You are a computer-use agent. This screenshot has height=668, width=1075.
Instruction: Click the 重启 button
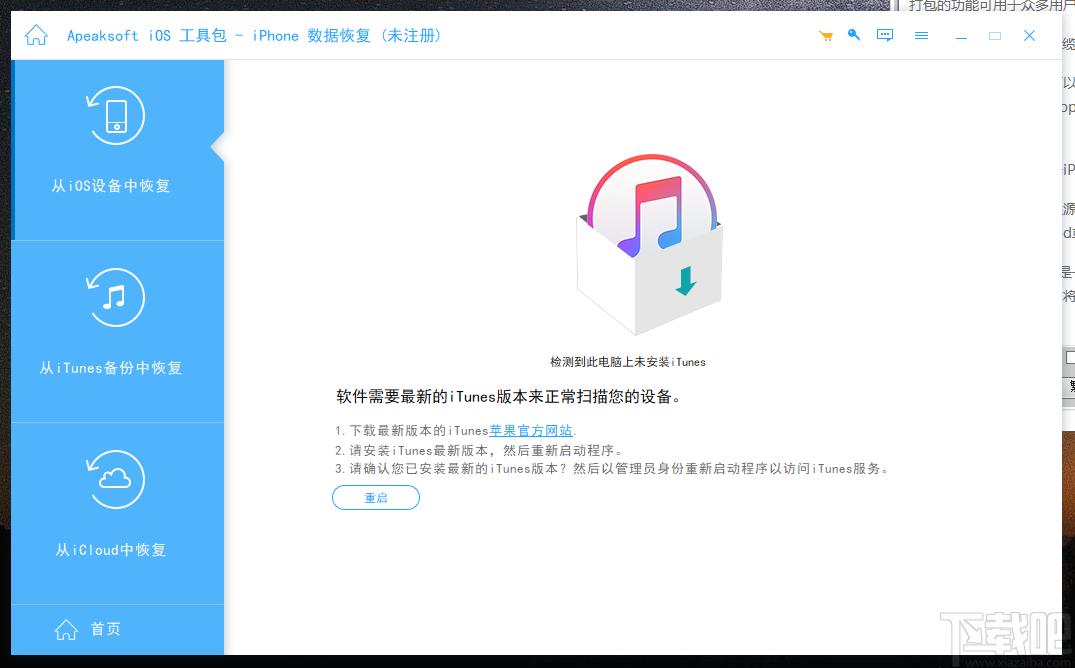[376, 498]
